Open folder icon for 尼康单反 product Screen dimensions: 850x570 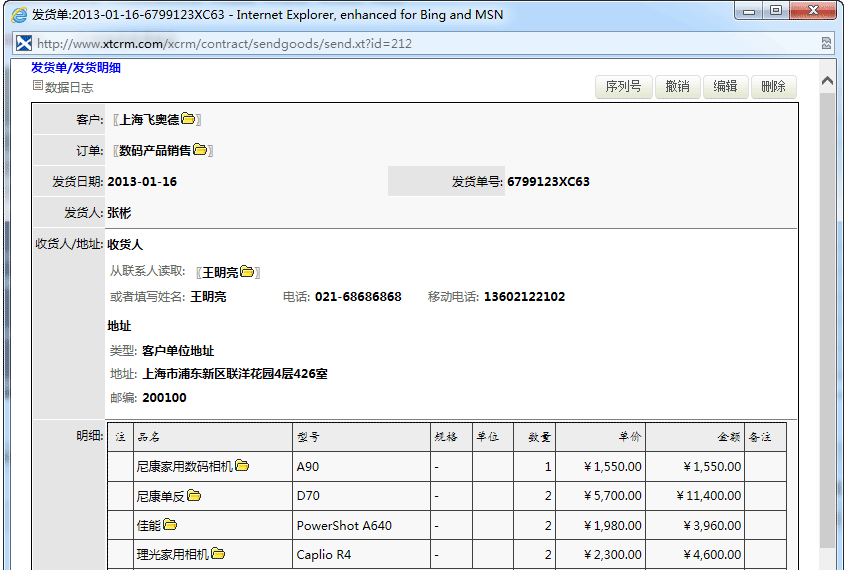pos(194,495)
